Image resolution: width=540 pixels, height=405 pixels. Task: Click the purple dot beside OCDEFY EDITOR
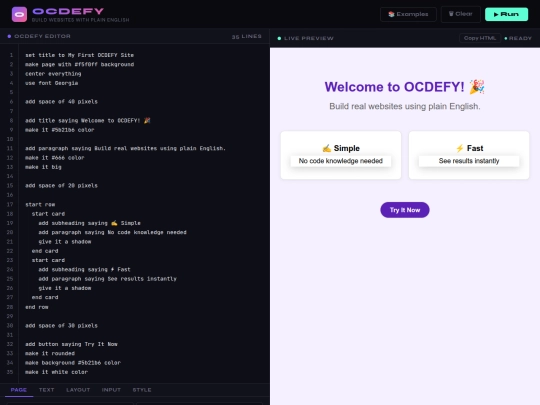pyautogui.click(x=9, y=36)
